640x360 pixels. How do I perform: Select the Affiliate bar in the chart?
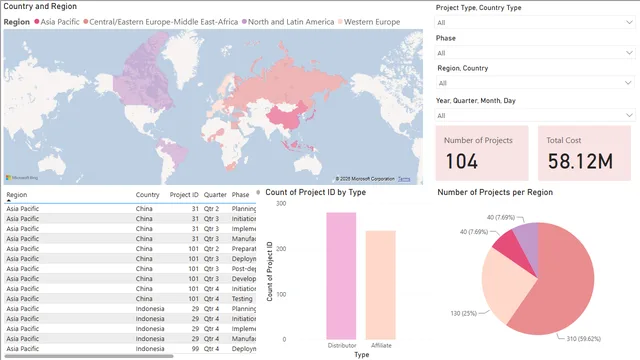pyautogui.click(x=380, y=285)
